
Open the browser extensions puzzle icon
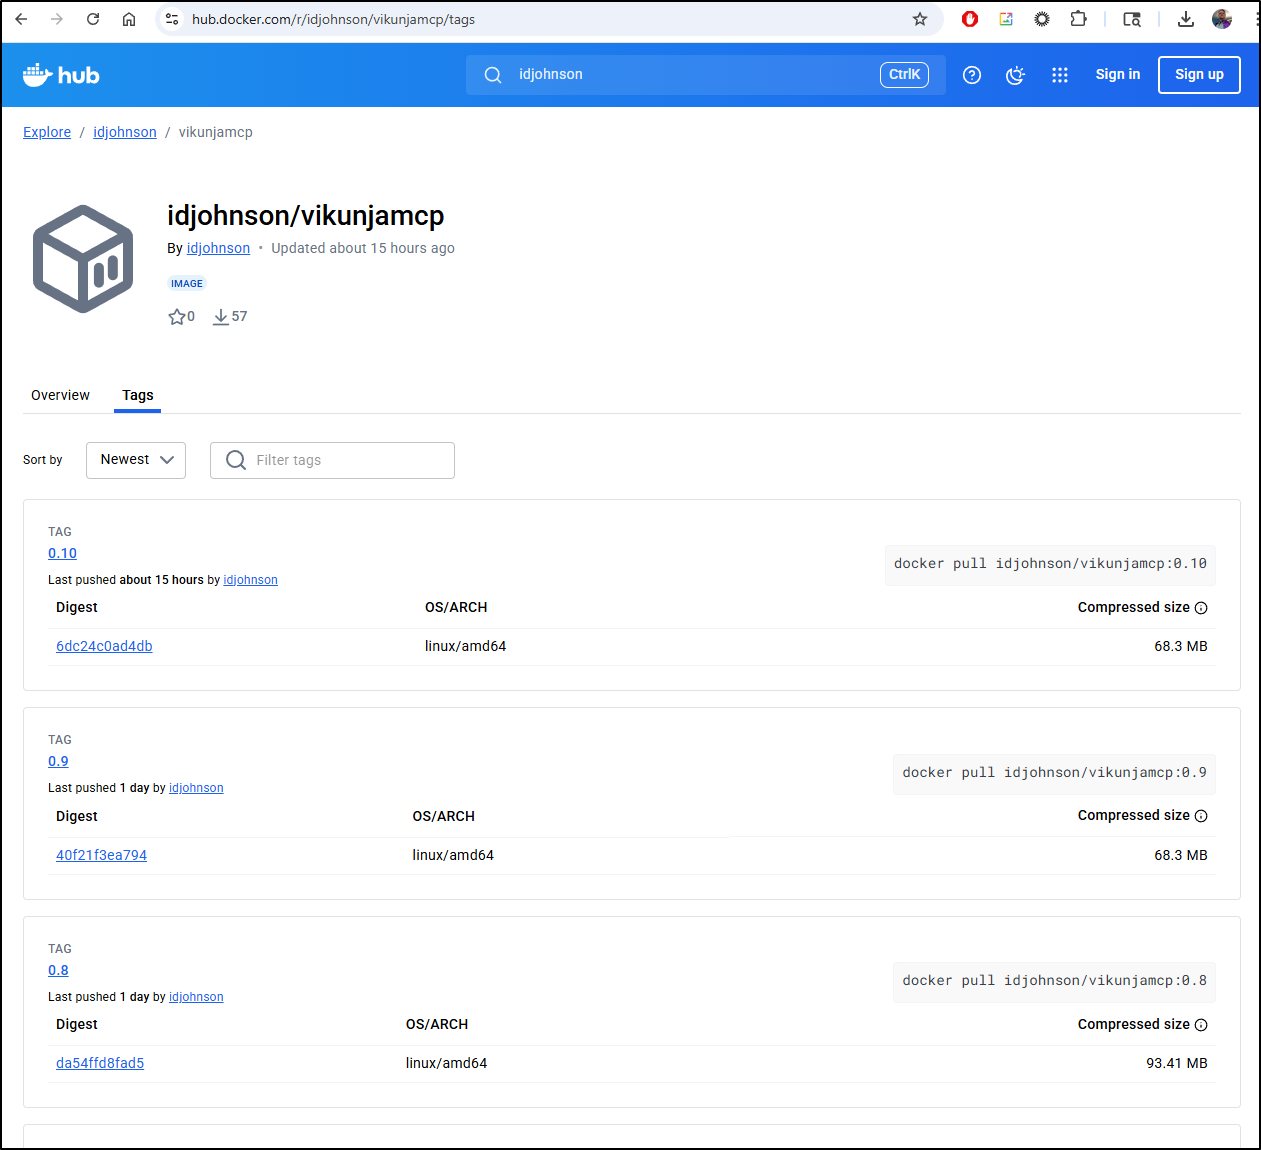1078,19
